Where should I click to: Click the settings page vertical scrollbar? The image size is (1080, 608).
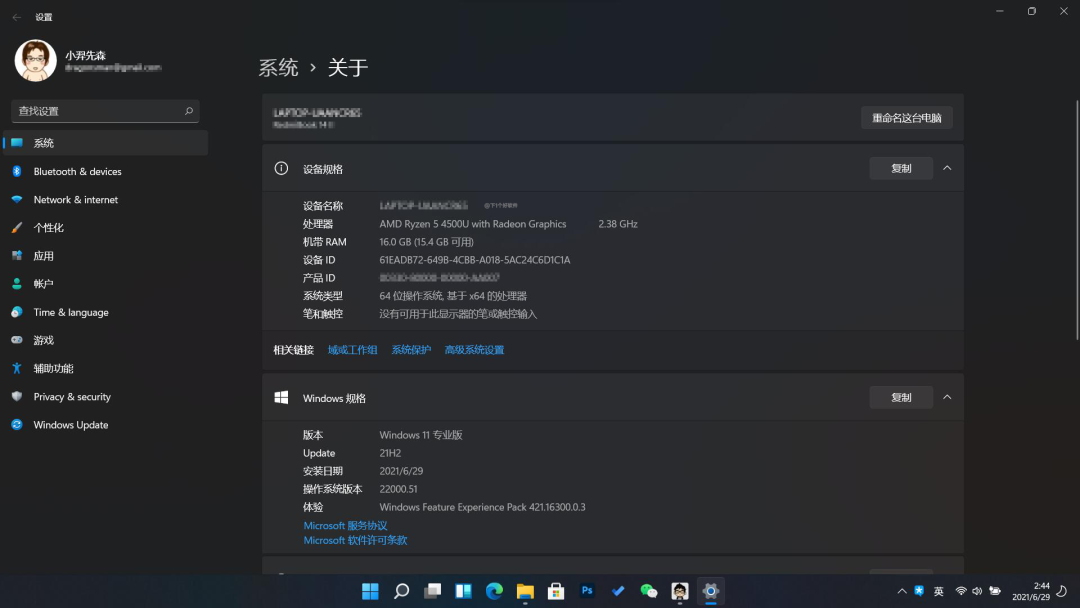click(x=1077, y=220)
